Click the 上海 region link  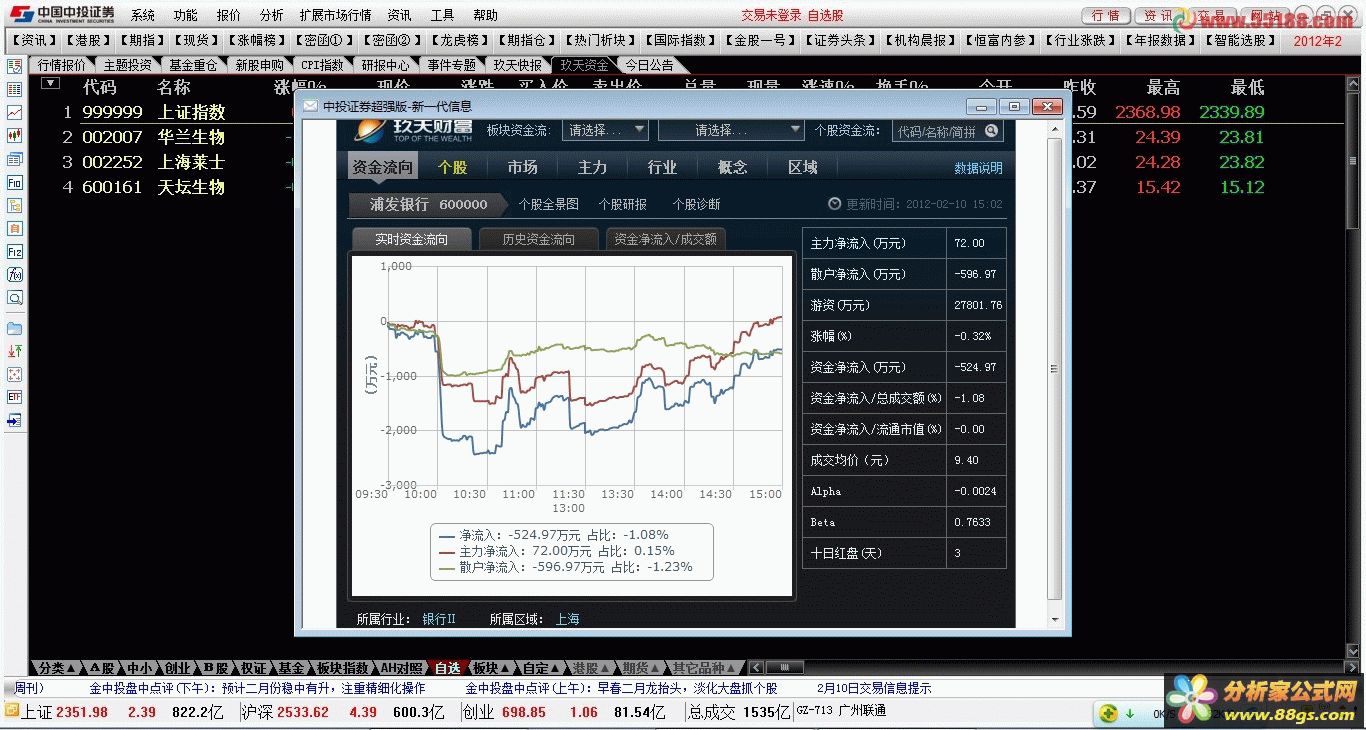(x=567, y=619)
